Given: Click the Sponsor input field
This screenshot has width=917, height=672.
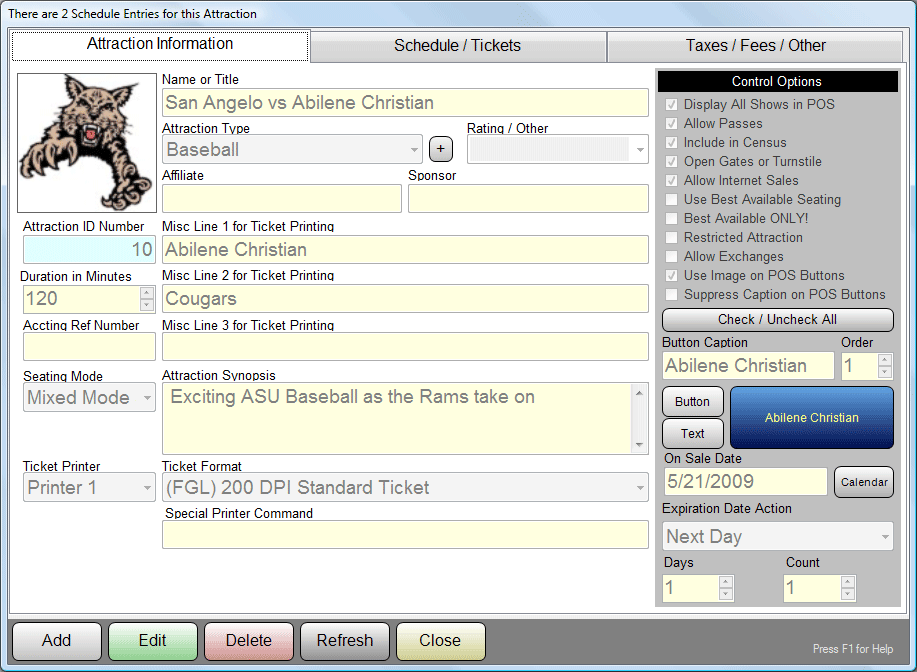Looking at the screenshot, I should [528, 198].
